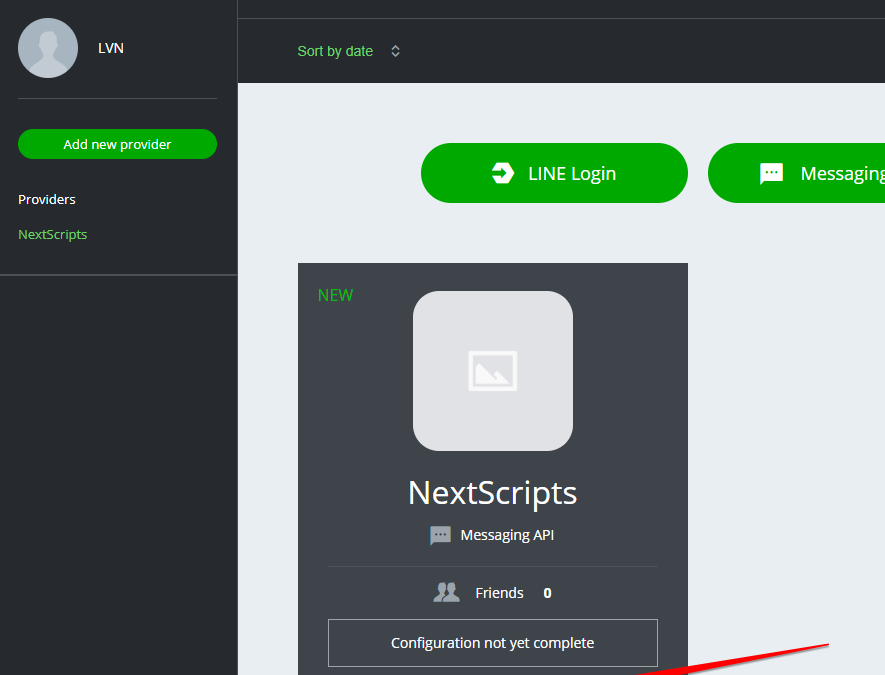Viewport: 885px width, 675px height.
Task: Click the LINE Login arrow icon
Action: click(x=502, y=173)
